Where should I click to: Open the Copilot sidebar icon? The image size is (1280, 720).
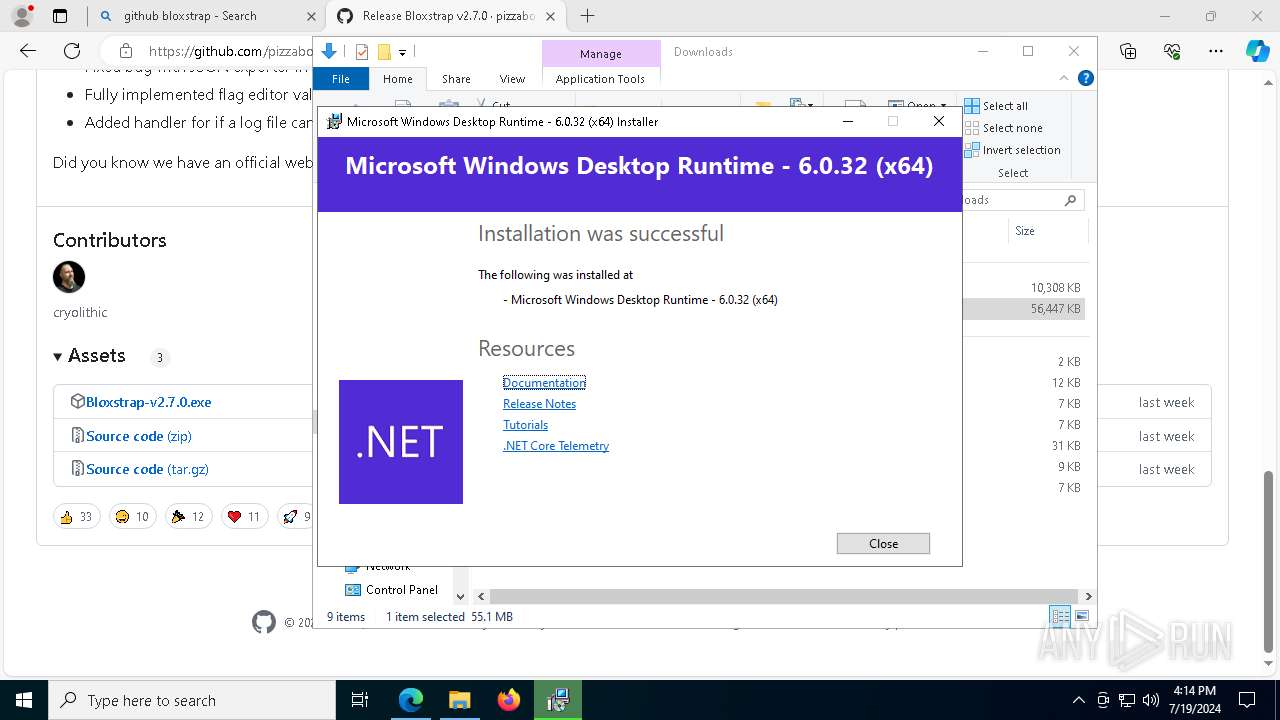(1257, 51)
